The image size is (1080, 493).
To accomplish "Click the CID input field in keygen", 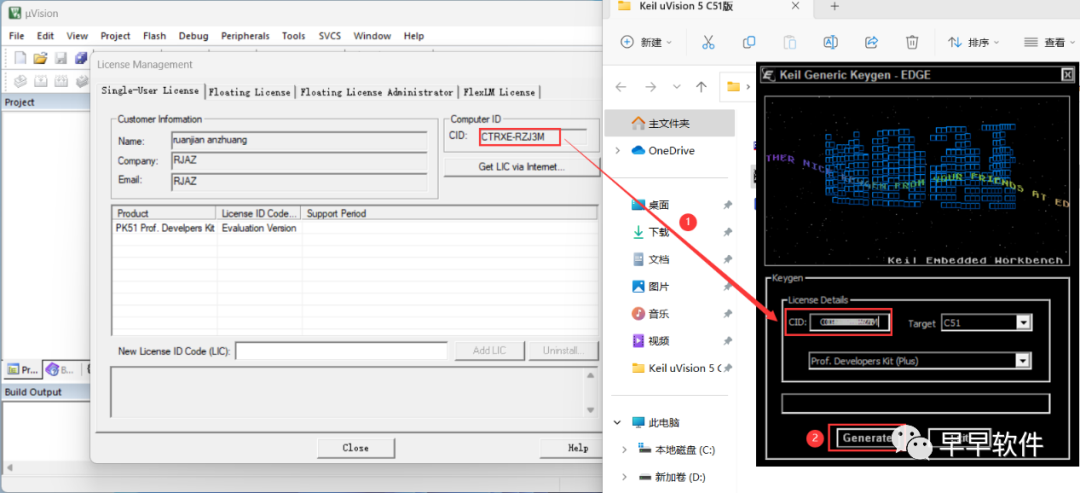I will click(x=849, y=322).
